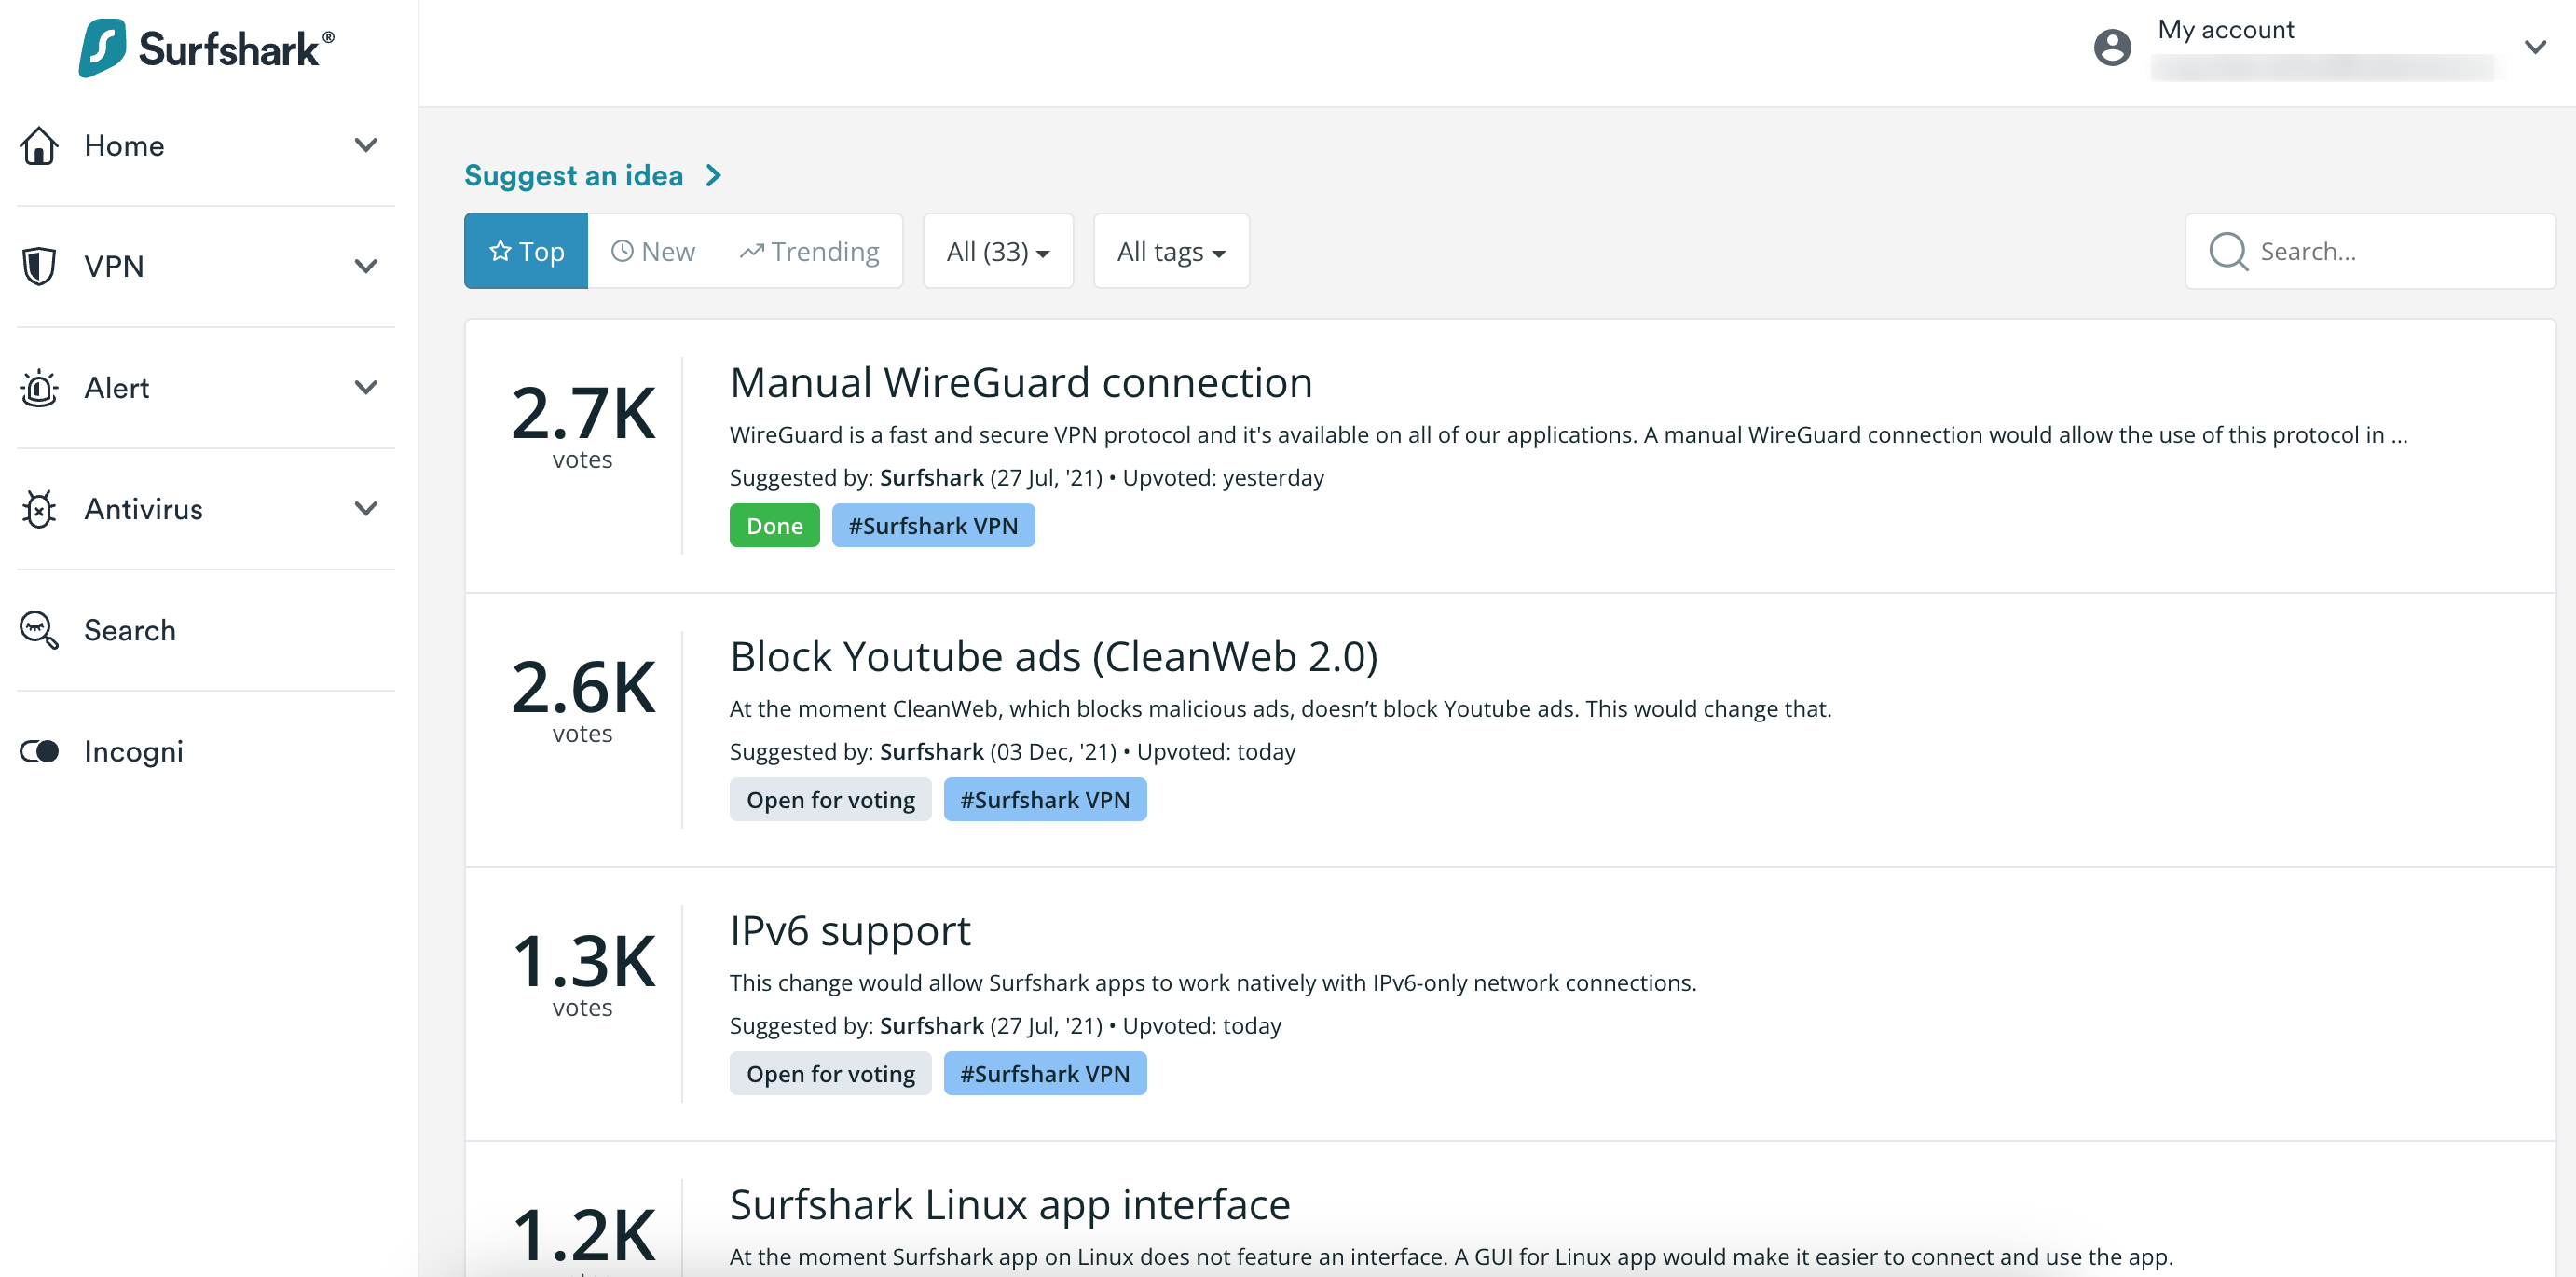Viewport: 2576px width, 1277px height.
Task: Click the blurred account email text
Action: pos(2322,68)
